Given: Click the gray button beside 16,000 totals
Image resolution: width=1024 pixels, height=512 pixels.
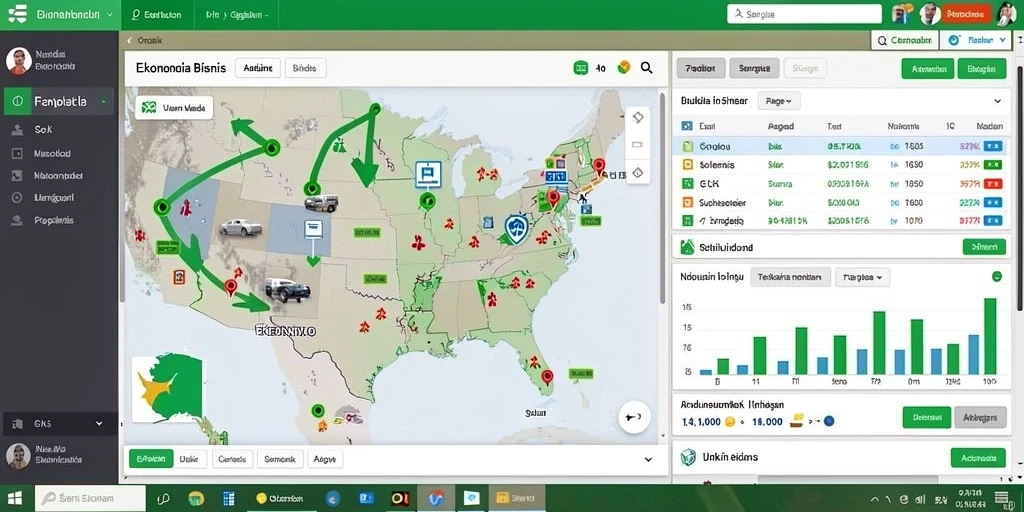Looking at the screenshot, I should point(980,417).
